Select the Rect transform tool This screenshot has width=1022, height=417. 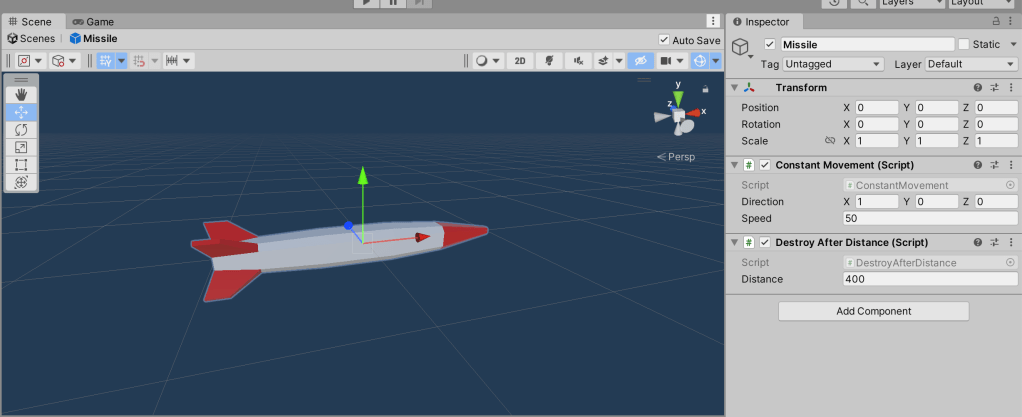(x=21, y=165)
